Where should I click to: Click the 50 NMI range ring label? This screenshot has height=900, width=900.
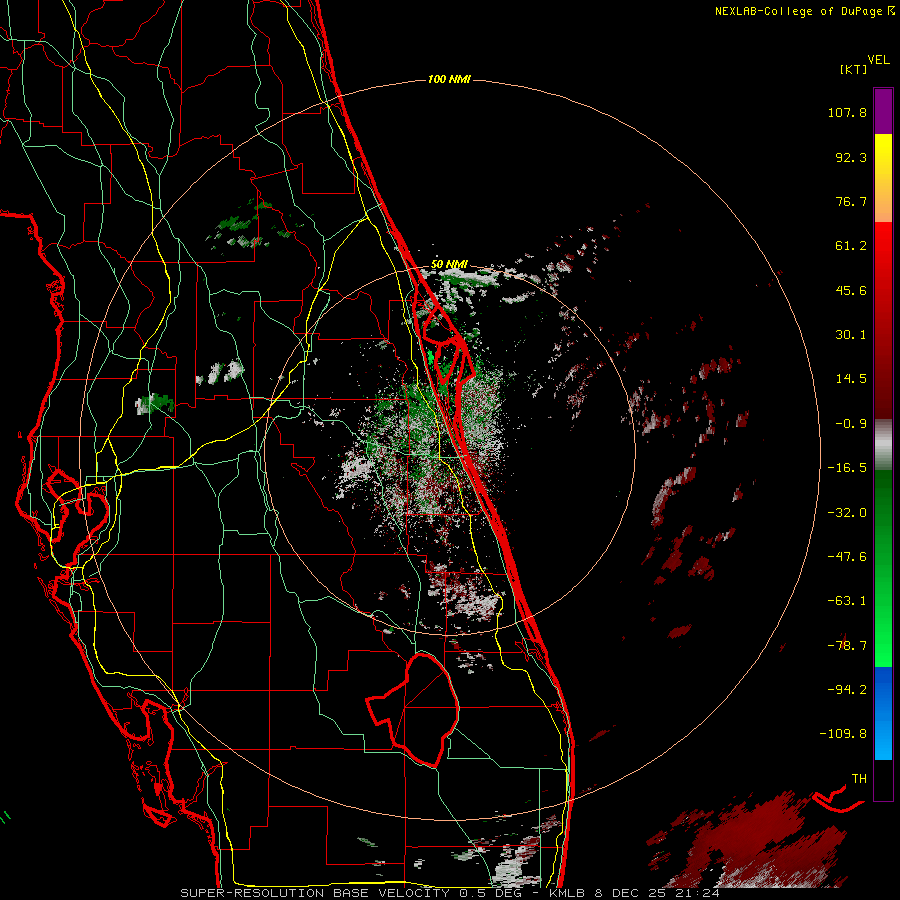(x=449, y=265)
